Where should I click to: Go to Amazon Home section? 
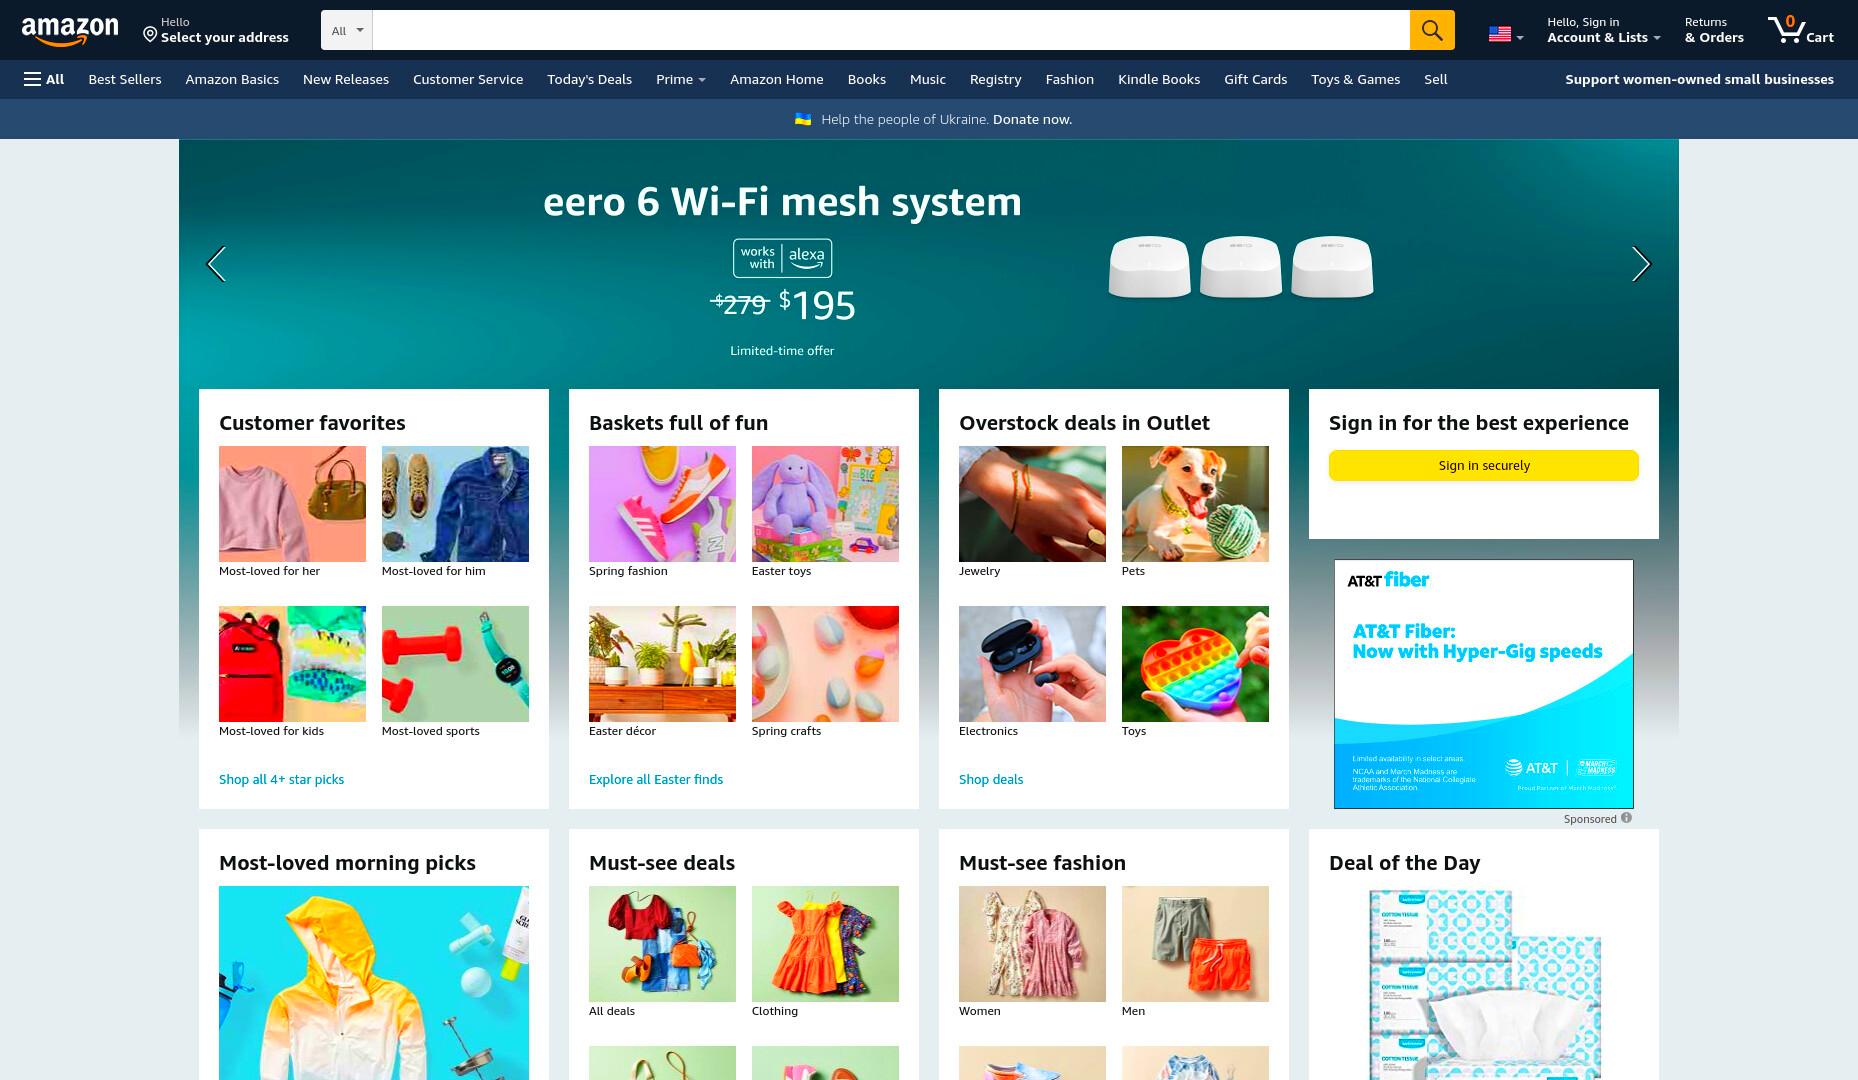(777, 79)
